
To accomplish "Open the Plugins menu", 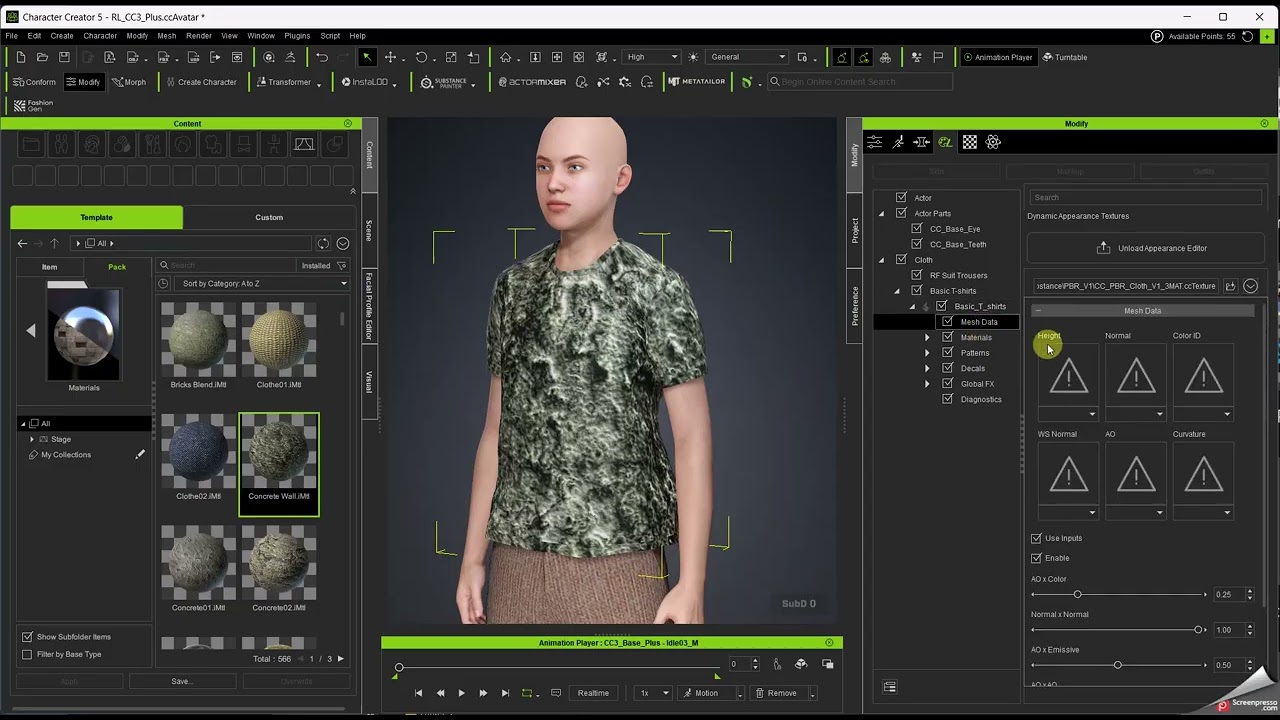I will click(297, 36).
